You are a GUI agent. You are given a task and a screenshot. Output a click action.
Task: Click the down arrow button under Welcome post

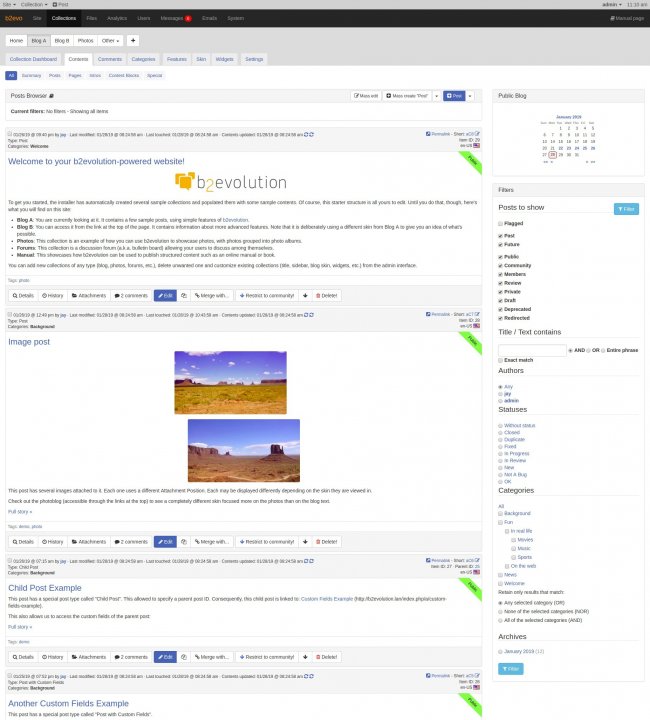(305, 296)
